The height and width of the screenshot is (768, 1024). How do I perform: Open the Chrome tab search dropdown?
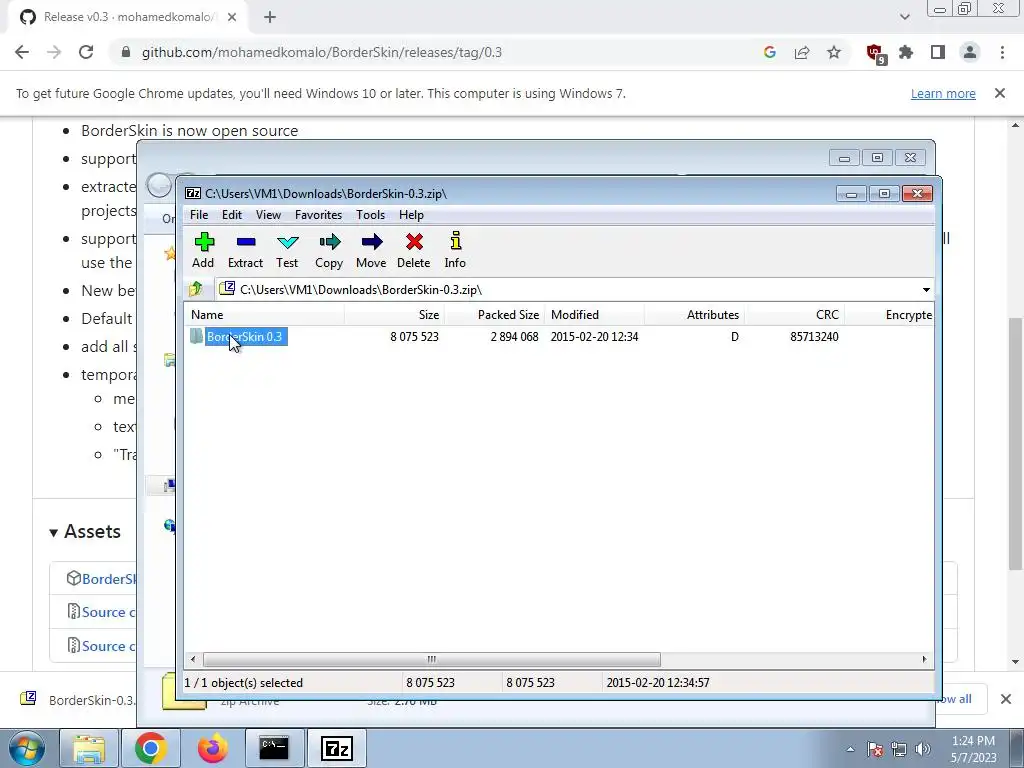click(904, 17)
